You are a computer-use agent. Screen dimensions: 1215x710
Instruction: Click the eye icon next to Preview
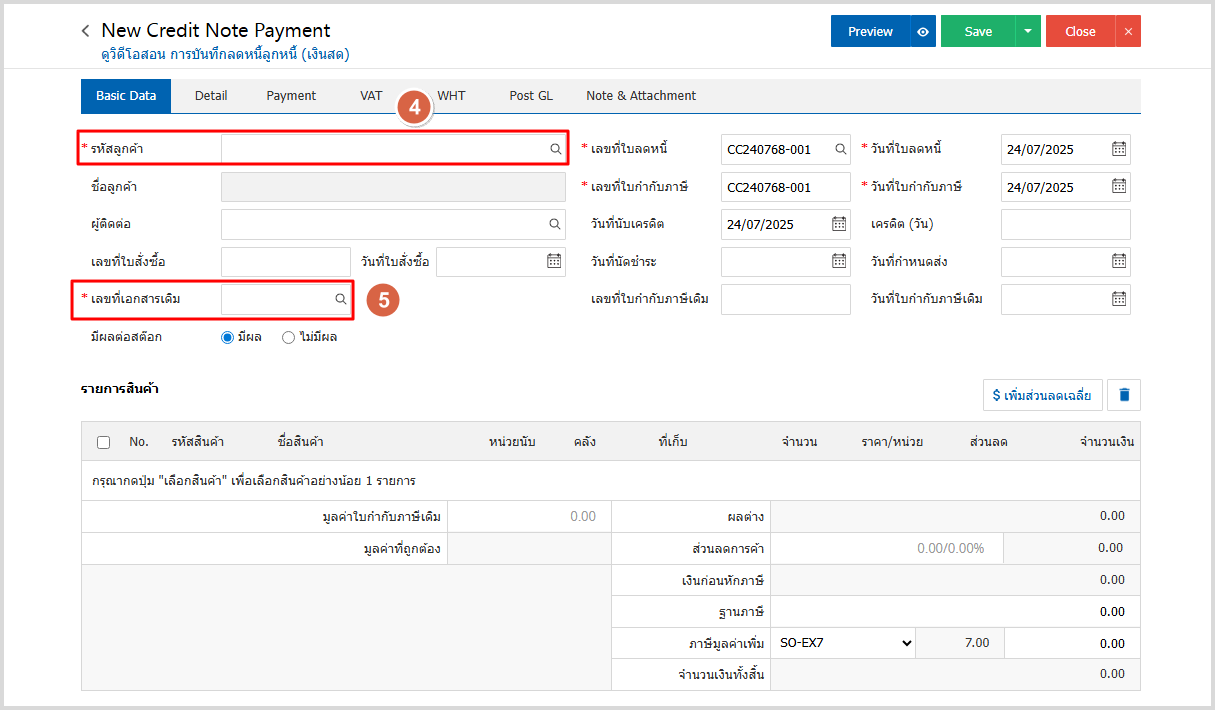tap(923, 31)
